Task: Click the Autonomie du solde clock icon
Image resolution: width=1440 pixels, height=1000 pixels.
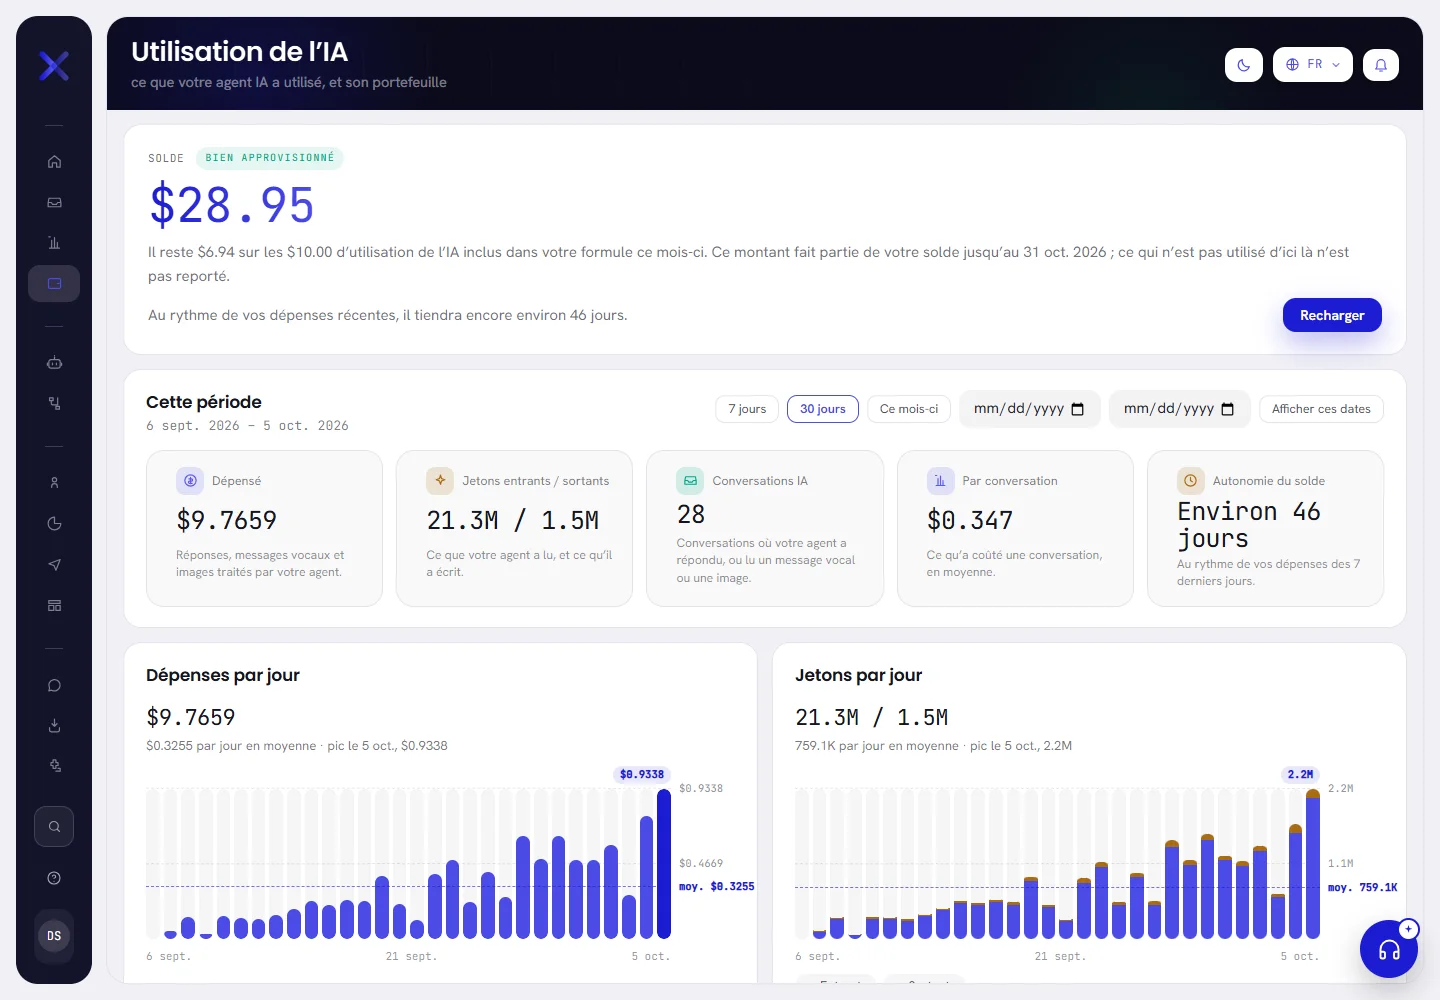Action: click(x=1190, y=481)
